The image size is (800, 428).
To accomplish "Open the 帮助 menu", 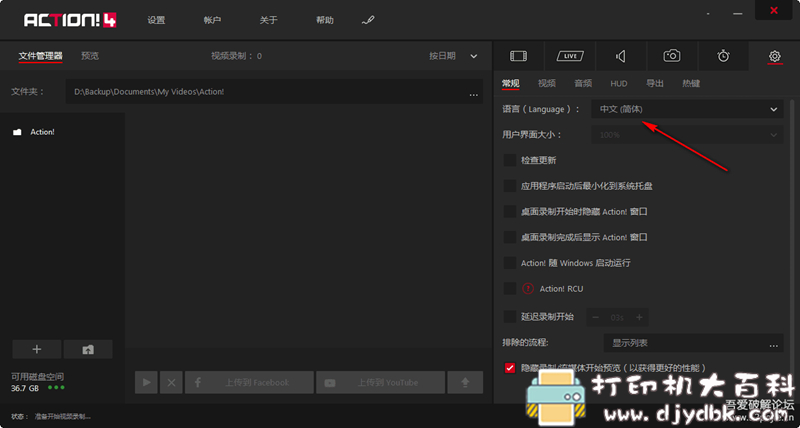I will tap(324, 20).
